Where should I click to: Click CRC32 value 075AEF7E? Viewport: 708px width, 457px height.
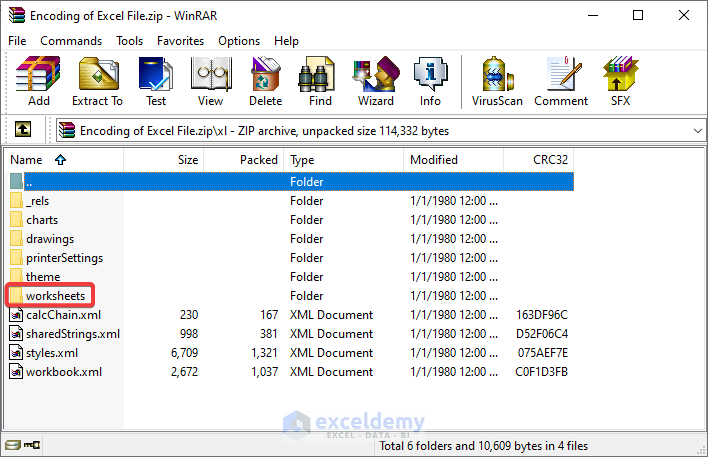[543, 352]
